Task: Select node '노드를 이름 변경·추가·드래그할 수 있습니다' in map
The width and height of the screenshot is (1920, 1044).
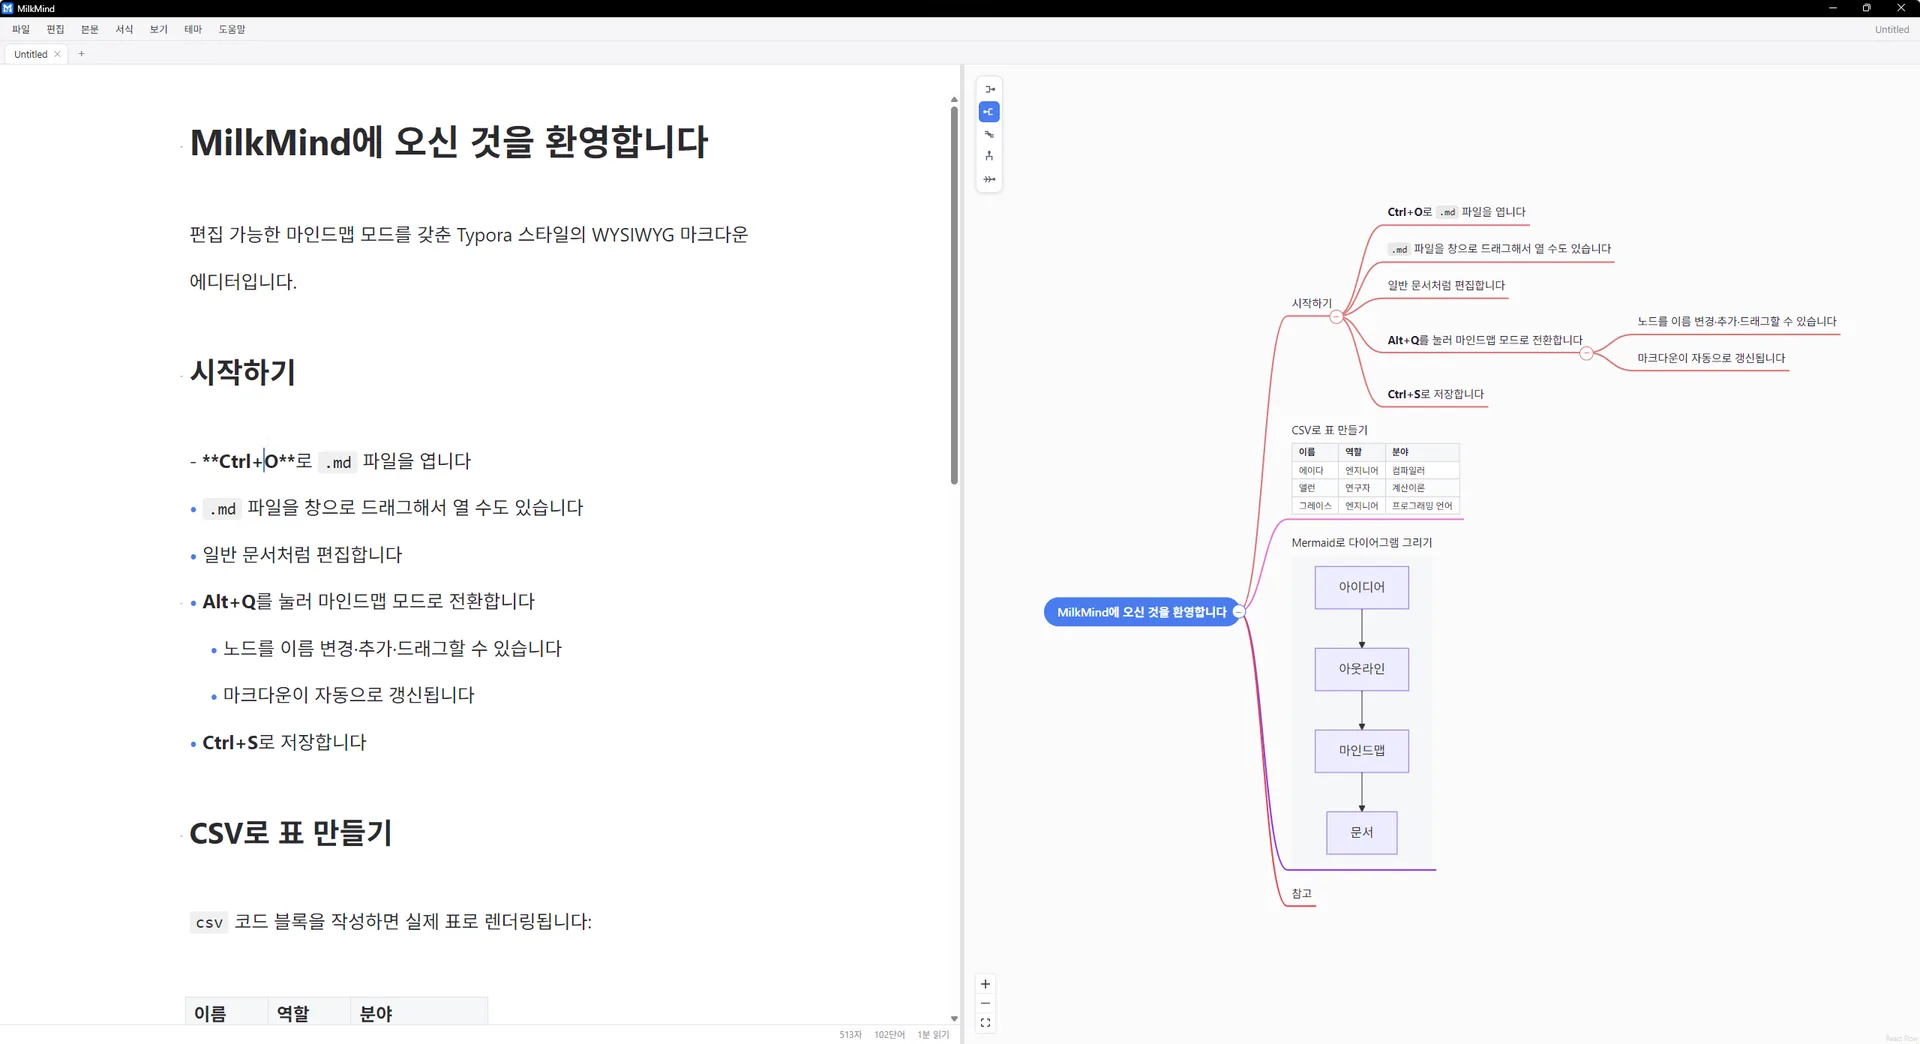Action: 1737,322
